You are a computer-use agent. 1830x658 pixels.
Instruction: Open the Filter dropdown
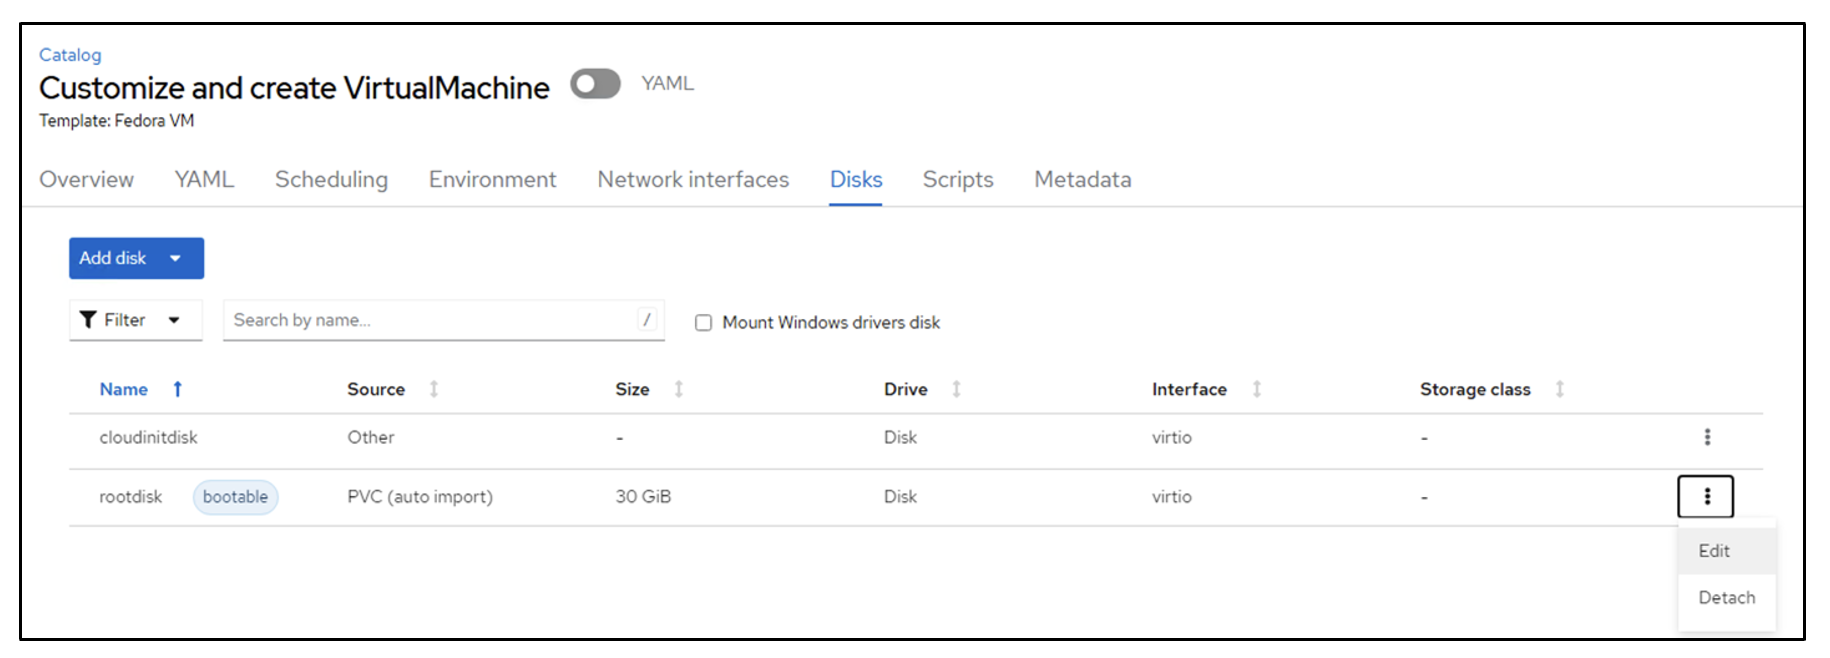coord(136,320)
